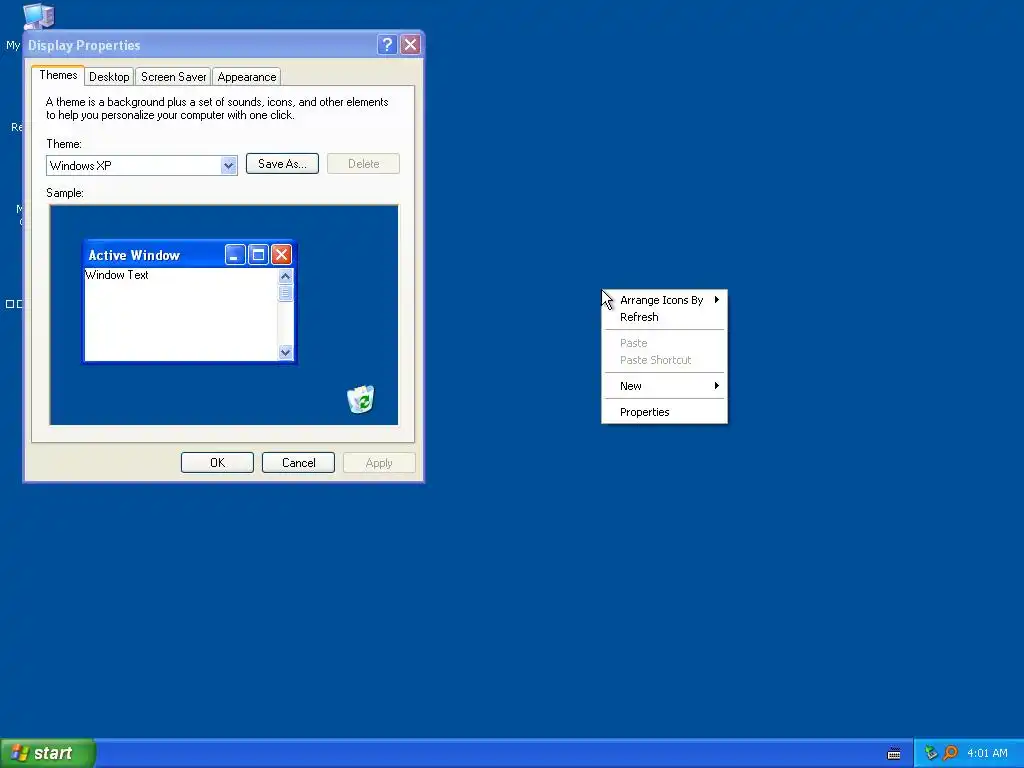Select Properties in the context menu
Viewport: 1024px width, 768px height.
click(x=664, y=412)
